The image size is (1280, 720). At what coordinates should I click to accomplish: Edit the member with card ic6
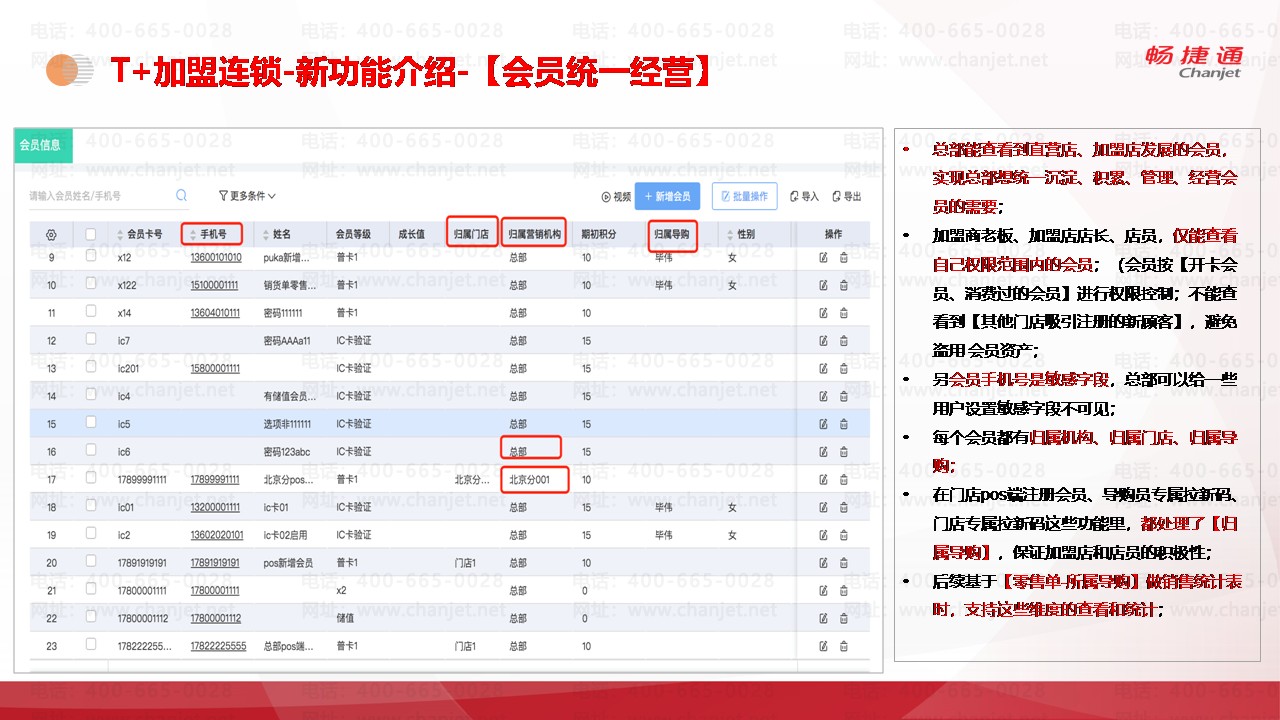823,452
